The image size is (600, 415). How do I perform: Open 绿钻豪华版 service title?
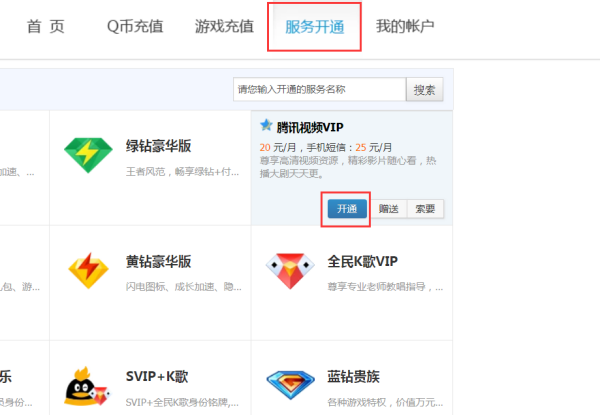click(158, 146)
